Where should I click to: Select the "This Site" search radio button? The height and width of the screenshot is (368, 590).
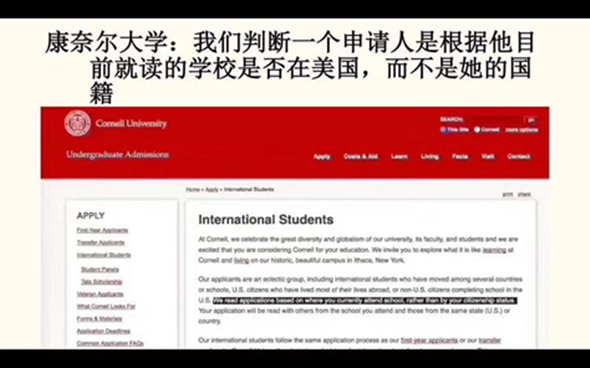(x=444, y=130)
